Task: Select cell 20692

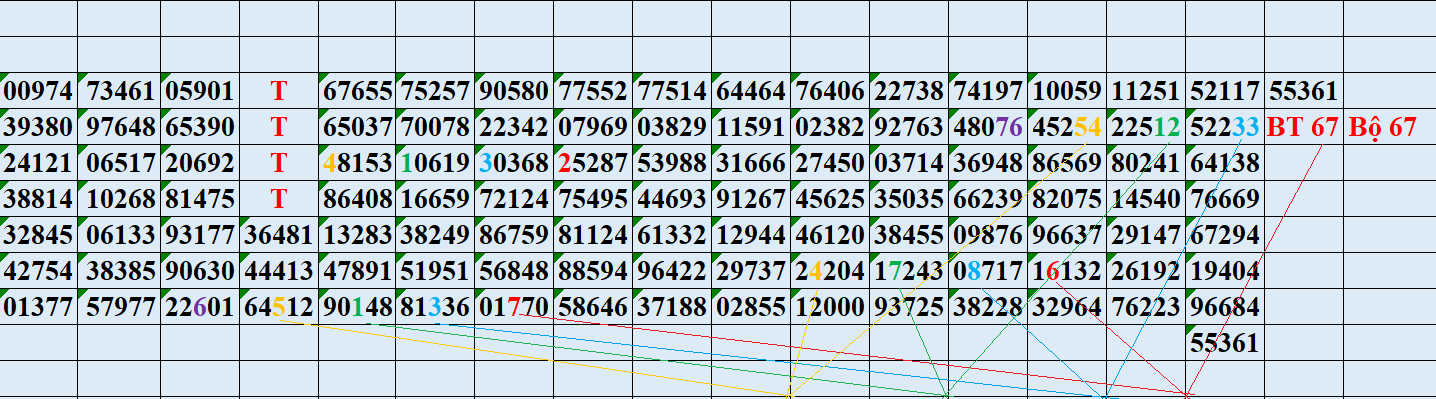Action: pos(200,163)
